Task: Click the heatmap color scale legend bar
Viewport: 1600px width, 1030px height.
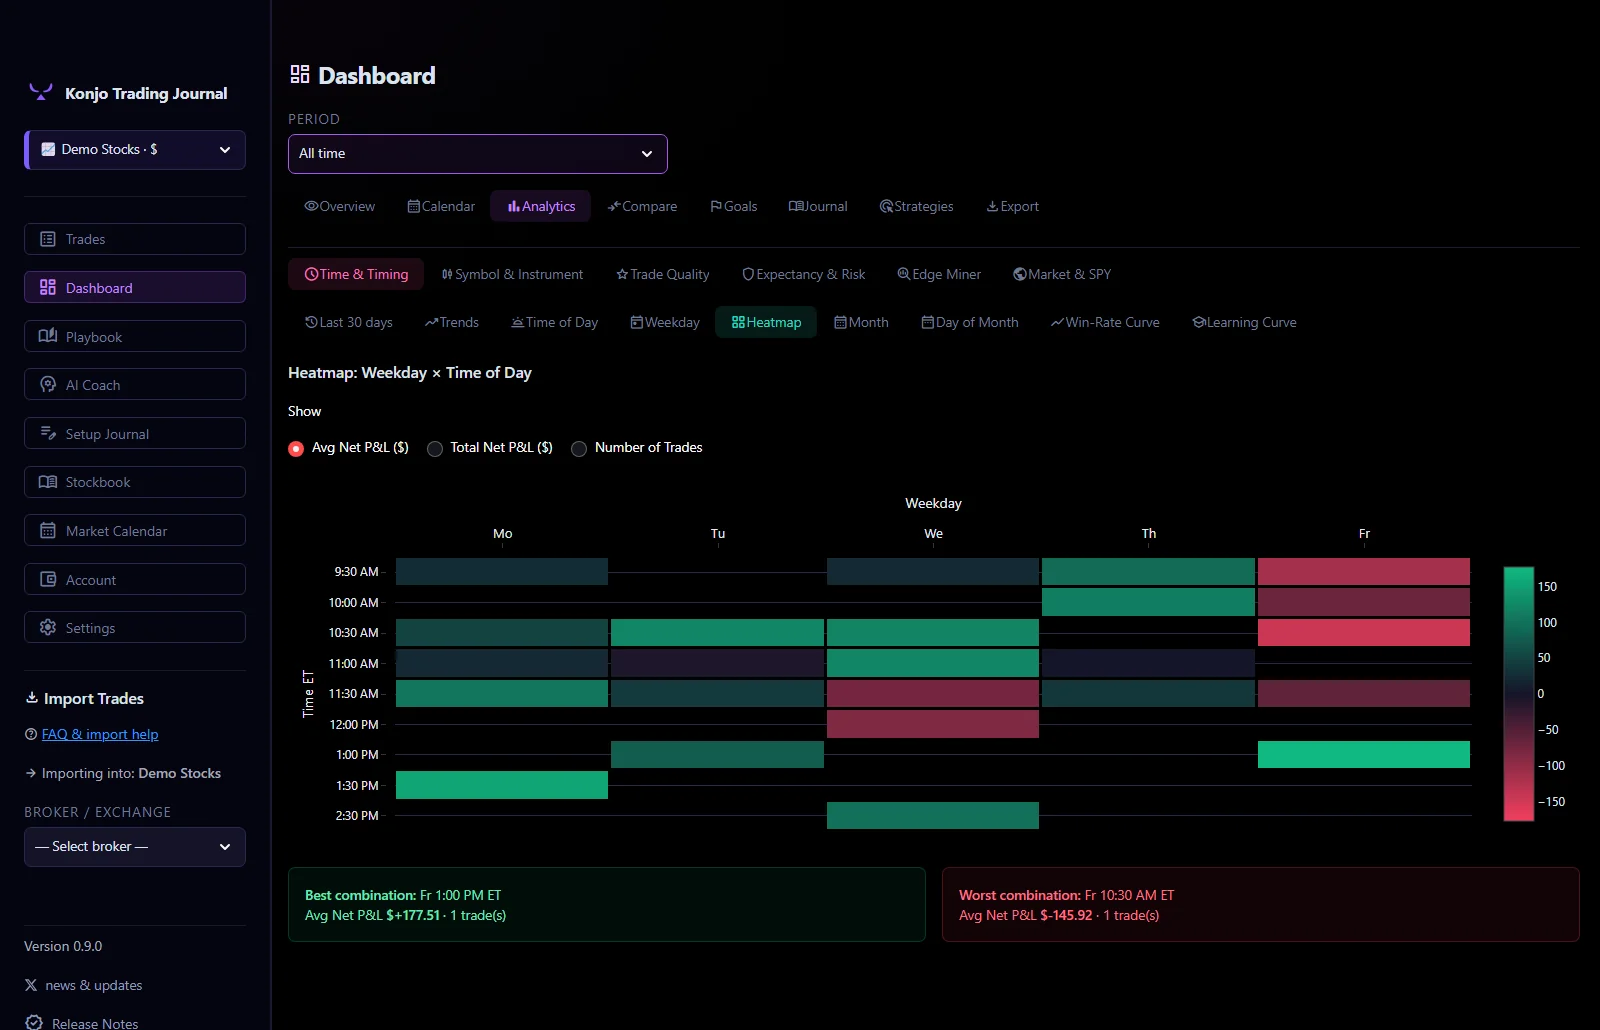Action: pos(1519,694)
